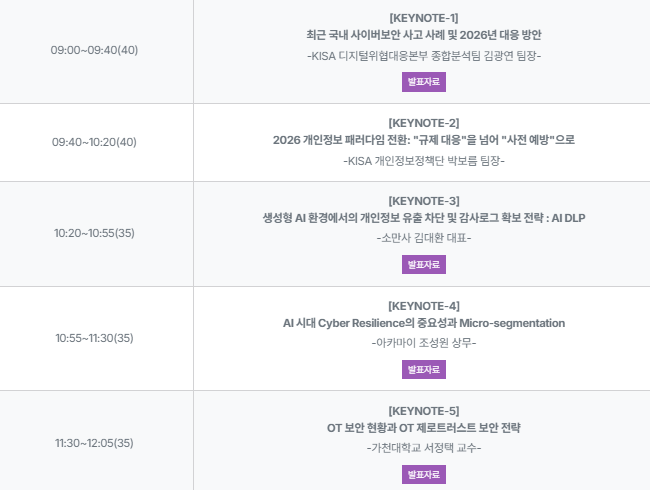Click the 11:30~12:05(35) time slot
Image resolution: width=650 pixels, height=490 pixels.
point(94,443)
